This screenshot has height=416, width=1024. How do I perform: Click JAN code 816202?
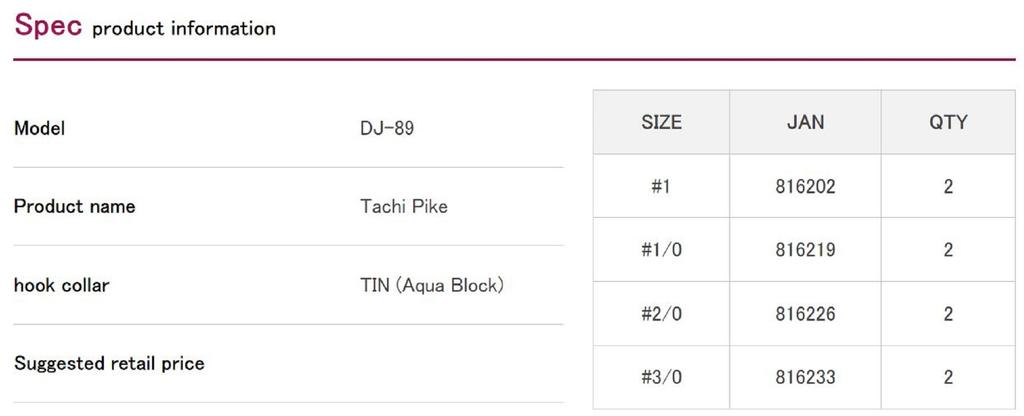click(x=805, y=186)
